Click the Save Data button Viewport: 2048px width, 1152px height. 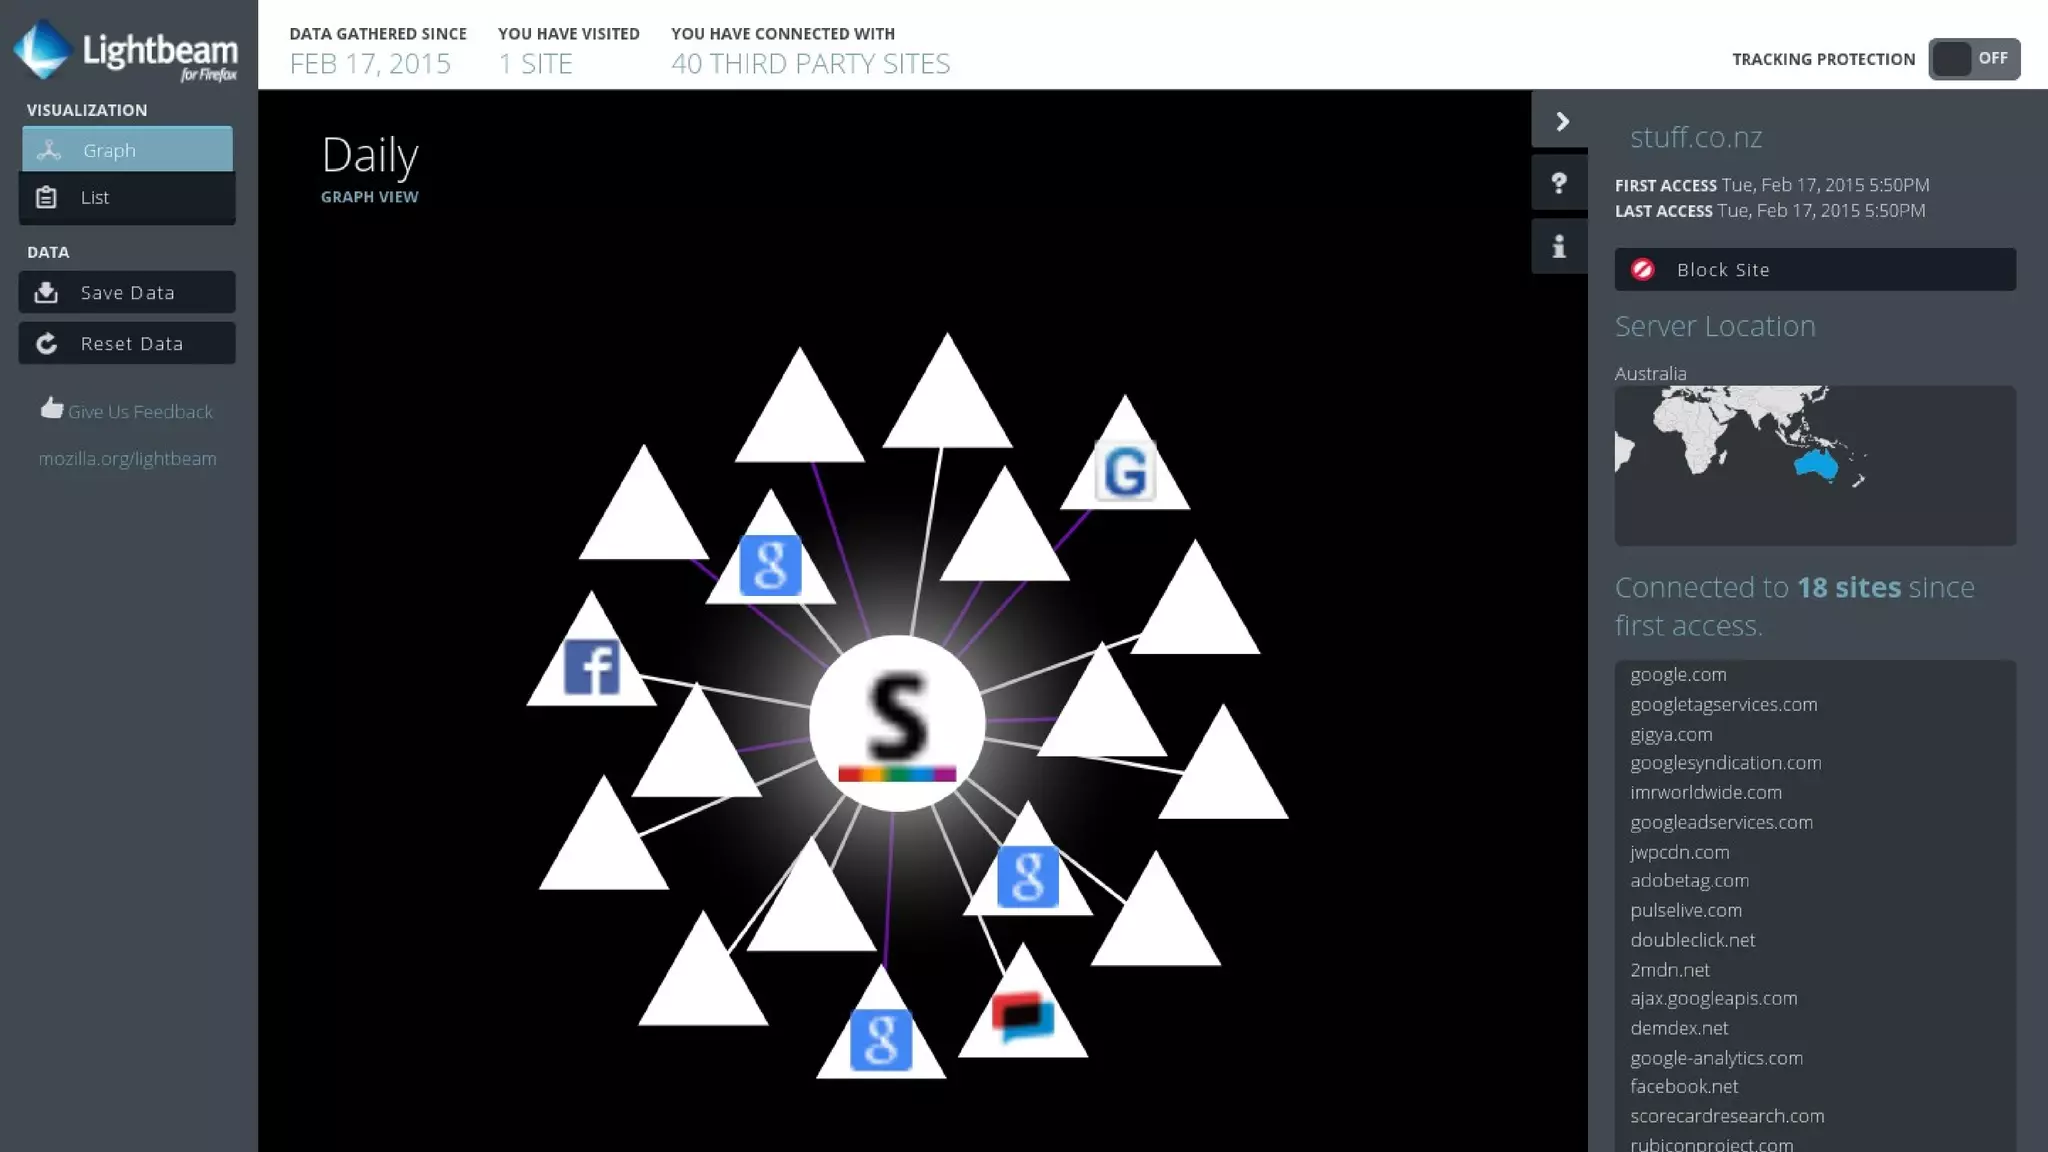coord(127,292)
